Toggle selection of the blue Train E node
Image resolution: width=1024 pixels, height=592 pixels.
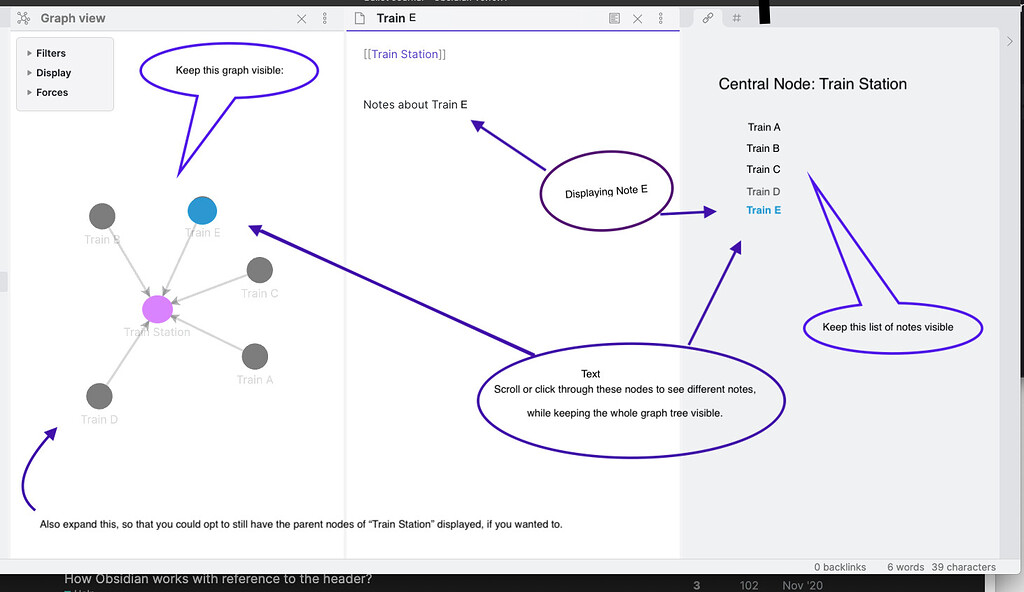click(202, 210)
